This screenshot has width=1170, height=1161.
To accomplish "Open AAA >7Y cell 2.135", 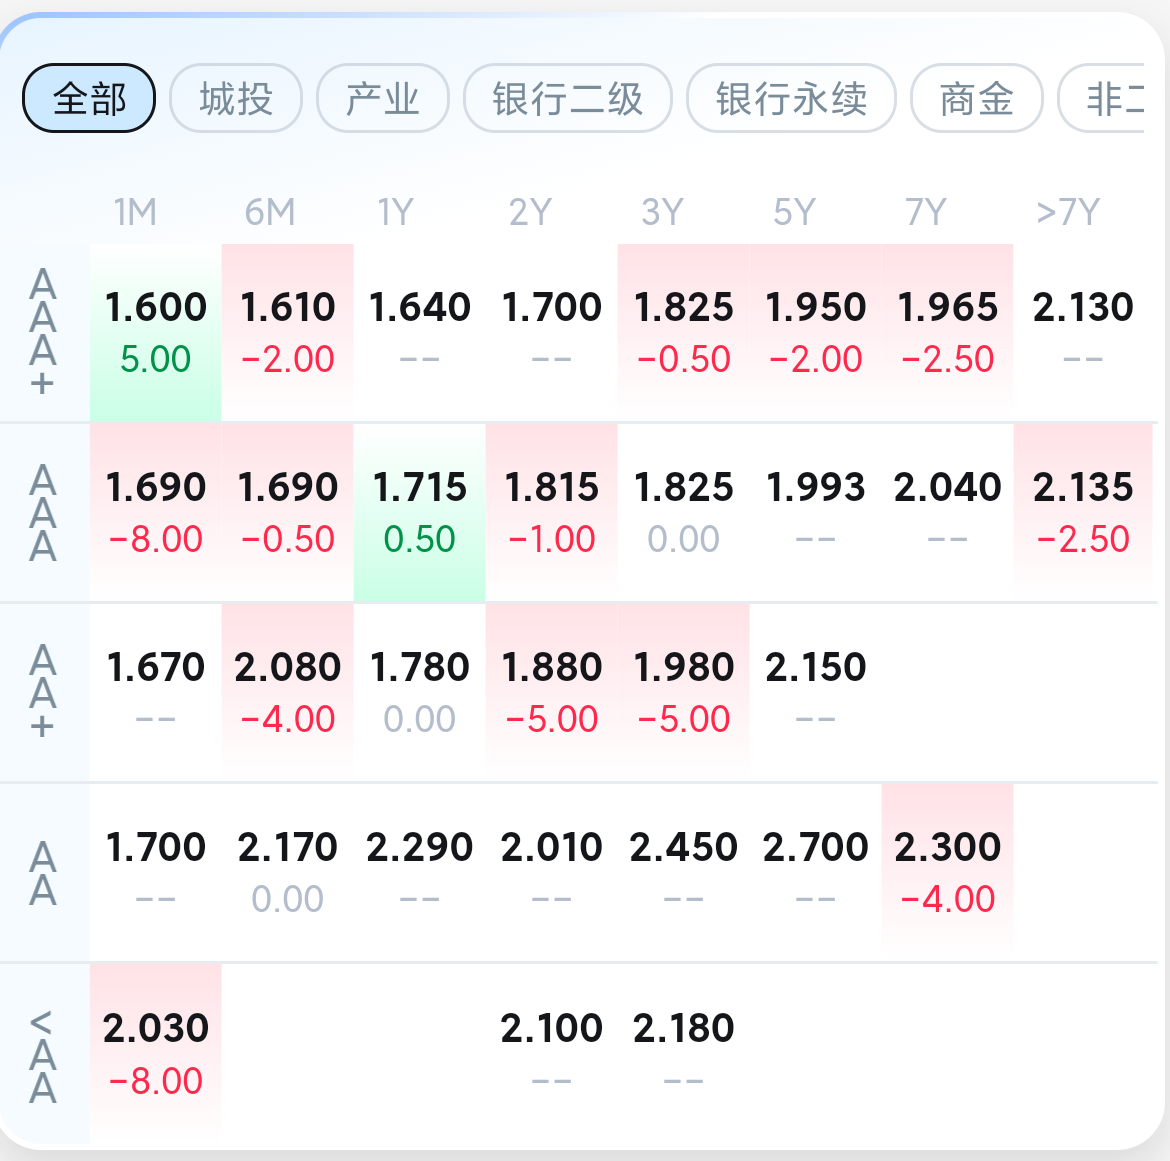I will [x=1083, y=513].
